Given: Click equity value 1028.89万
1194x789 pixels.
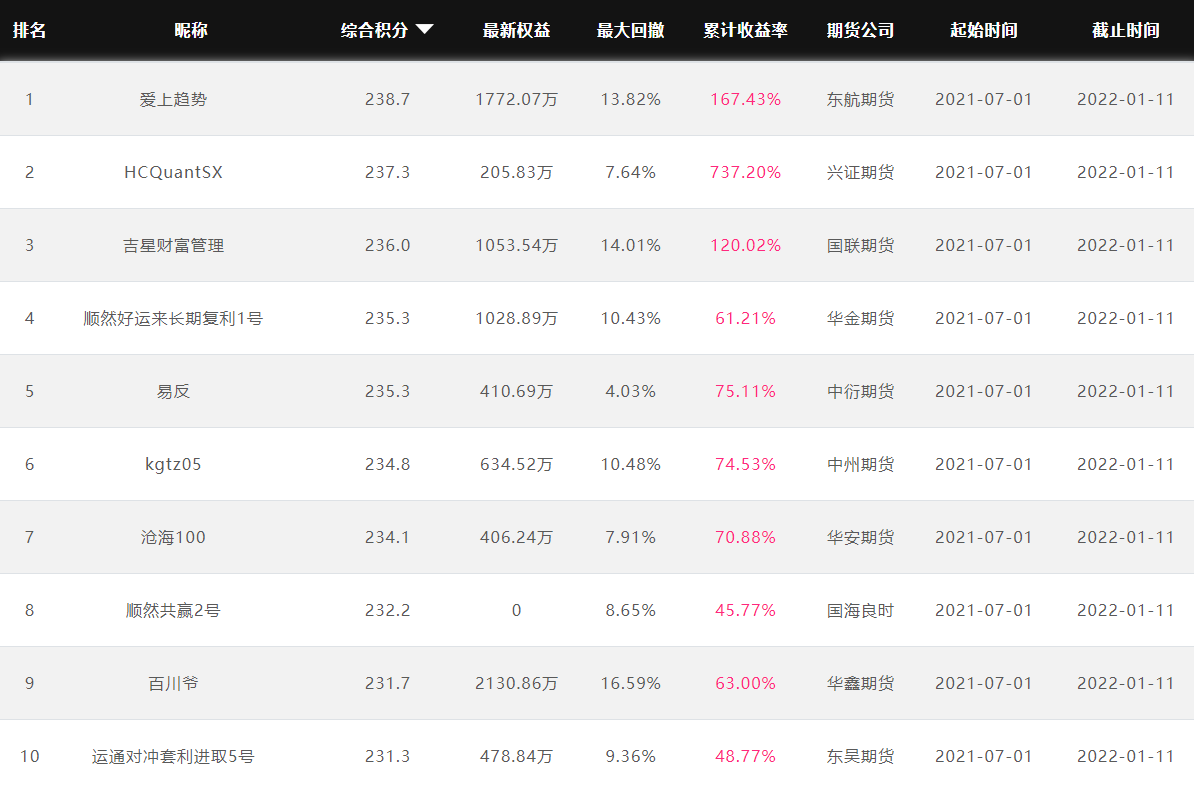Looking at the screenshot, I should [x=516, y=318].
